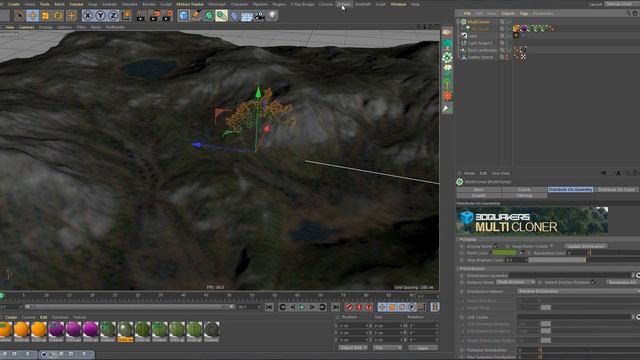Toggle Display Points checkbox
This screenshot has height=360, width=640.
click(x=496, y=246)
